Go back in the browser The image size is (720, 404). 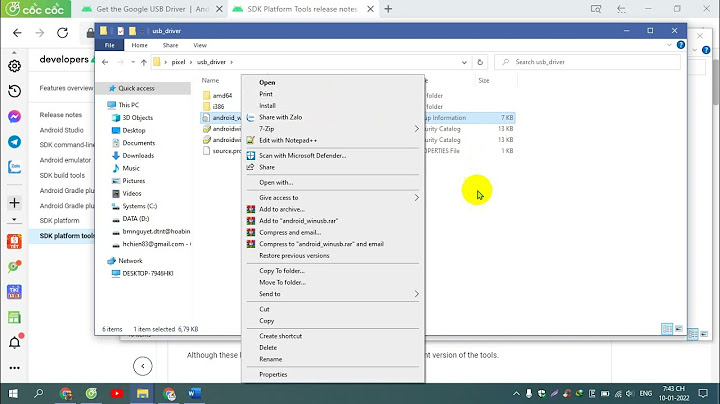[x=17, y=33]
